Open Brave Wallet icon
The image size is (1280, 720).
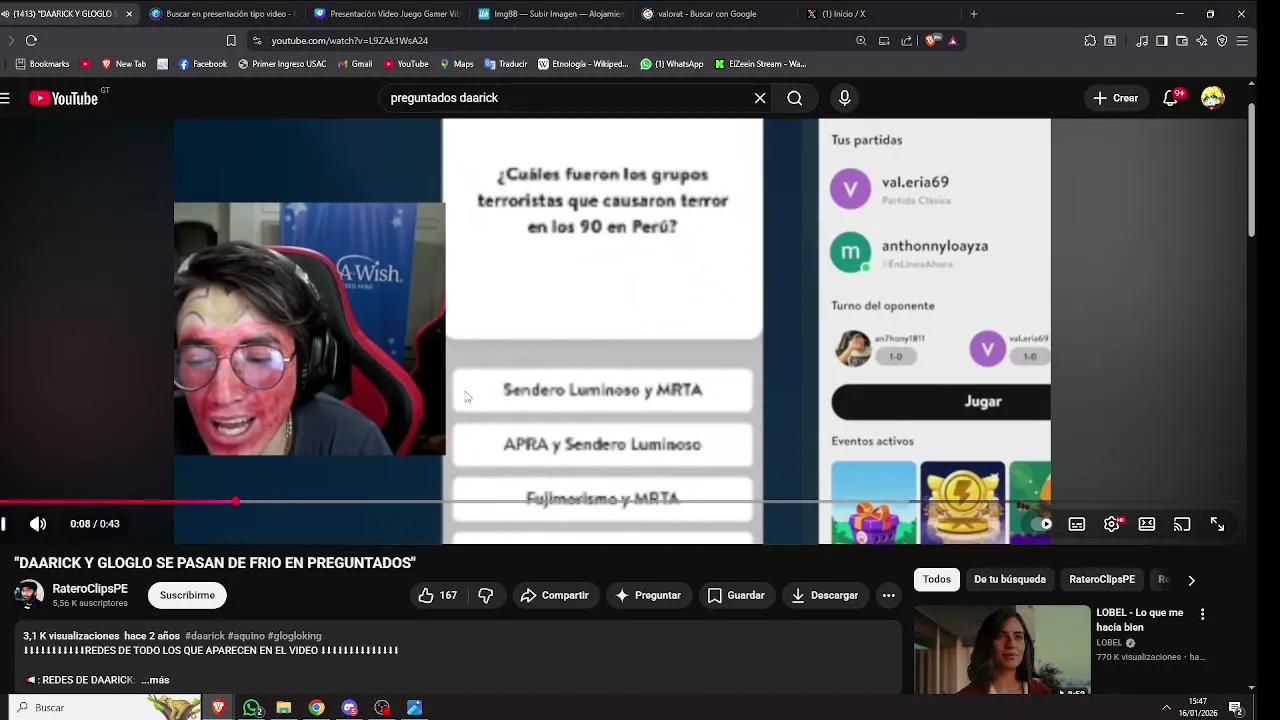tap(1182, 41)
